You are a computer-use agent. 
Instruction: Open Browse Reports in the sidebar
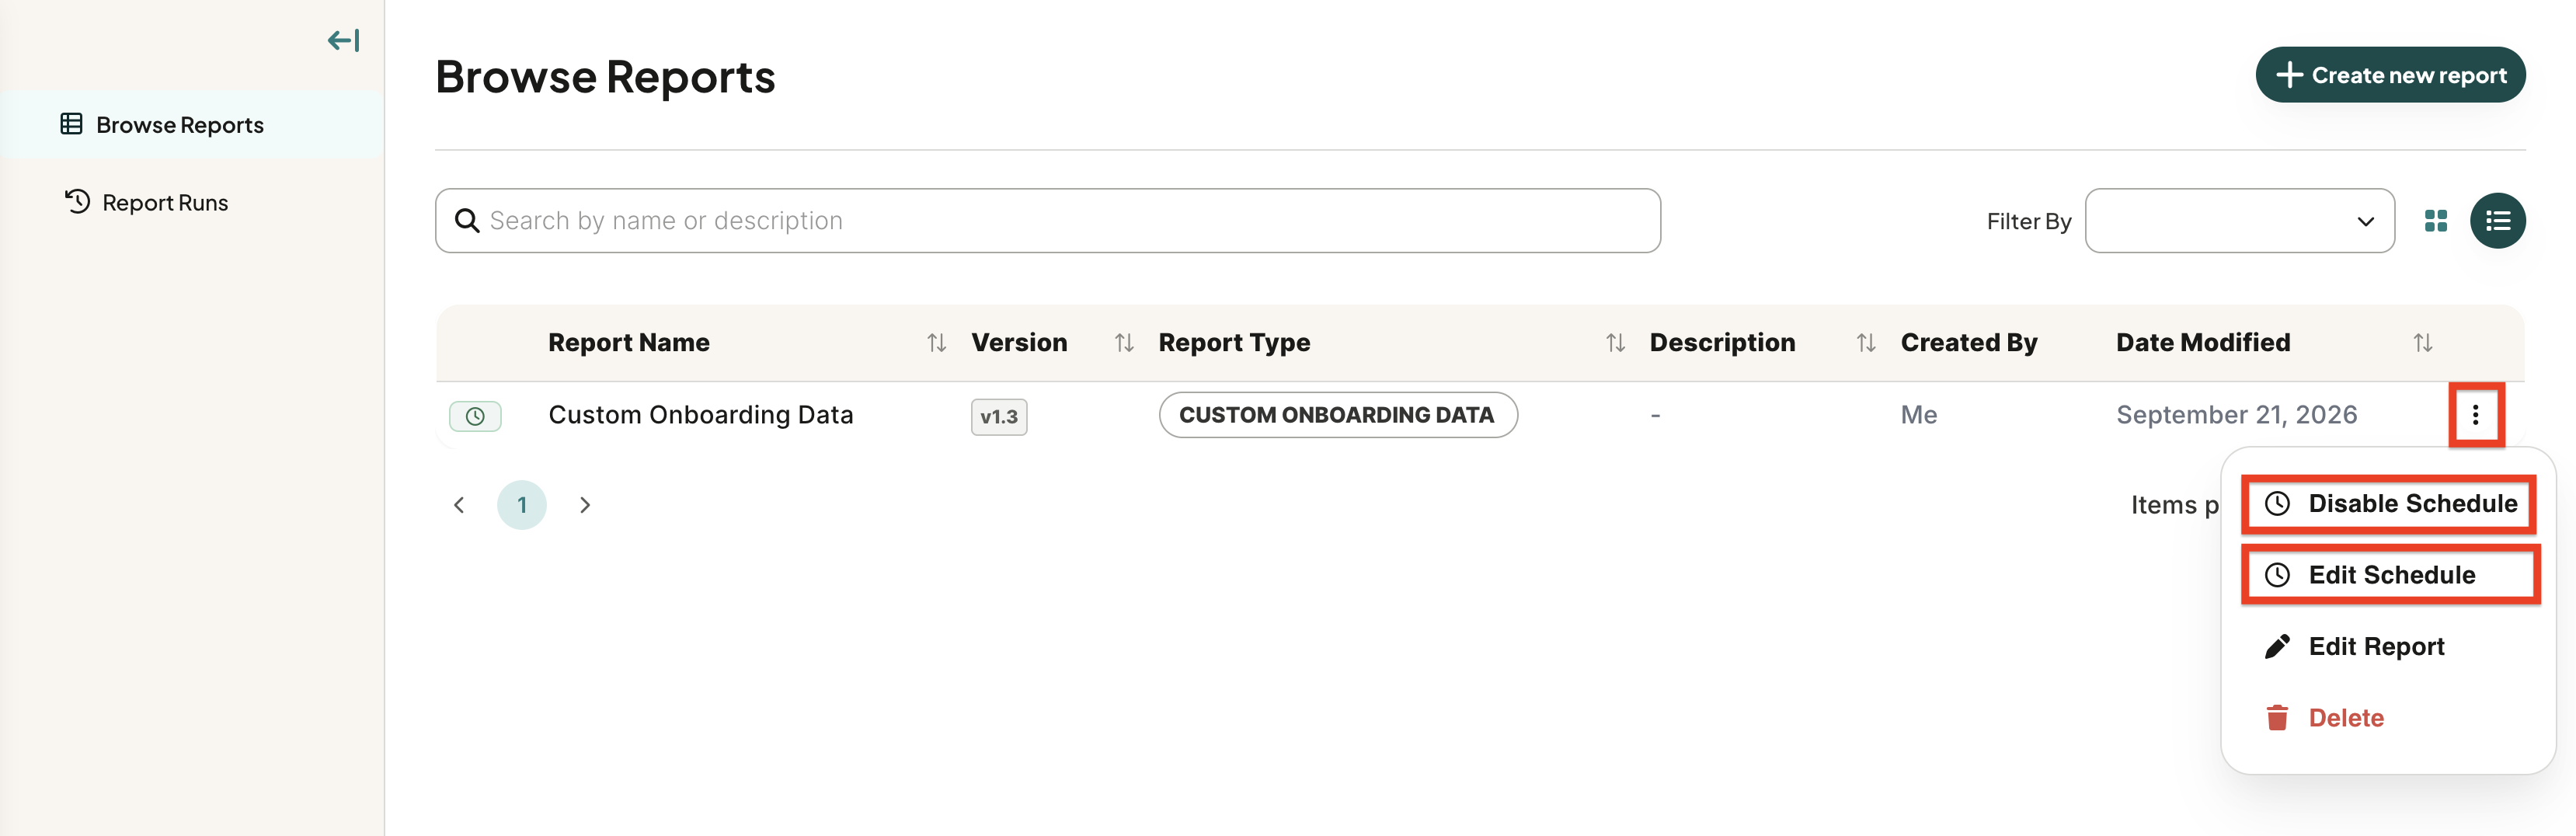(192, 125)
